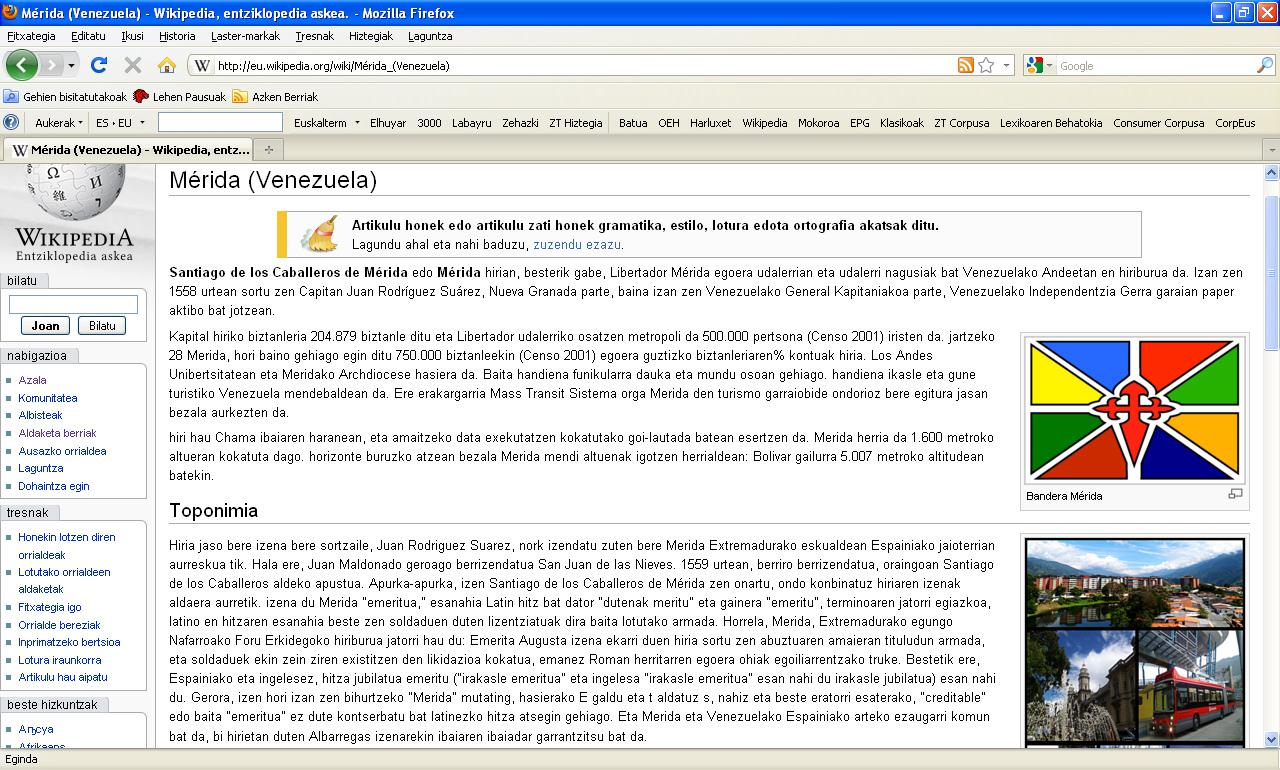Click the orange RSS feed icon in address bar
1280x770 pixels.
pyautogui.click(x=965, y=65)
